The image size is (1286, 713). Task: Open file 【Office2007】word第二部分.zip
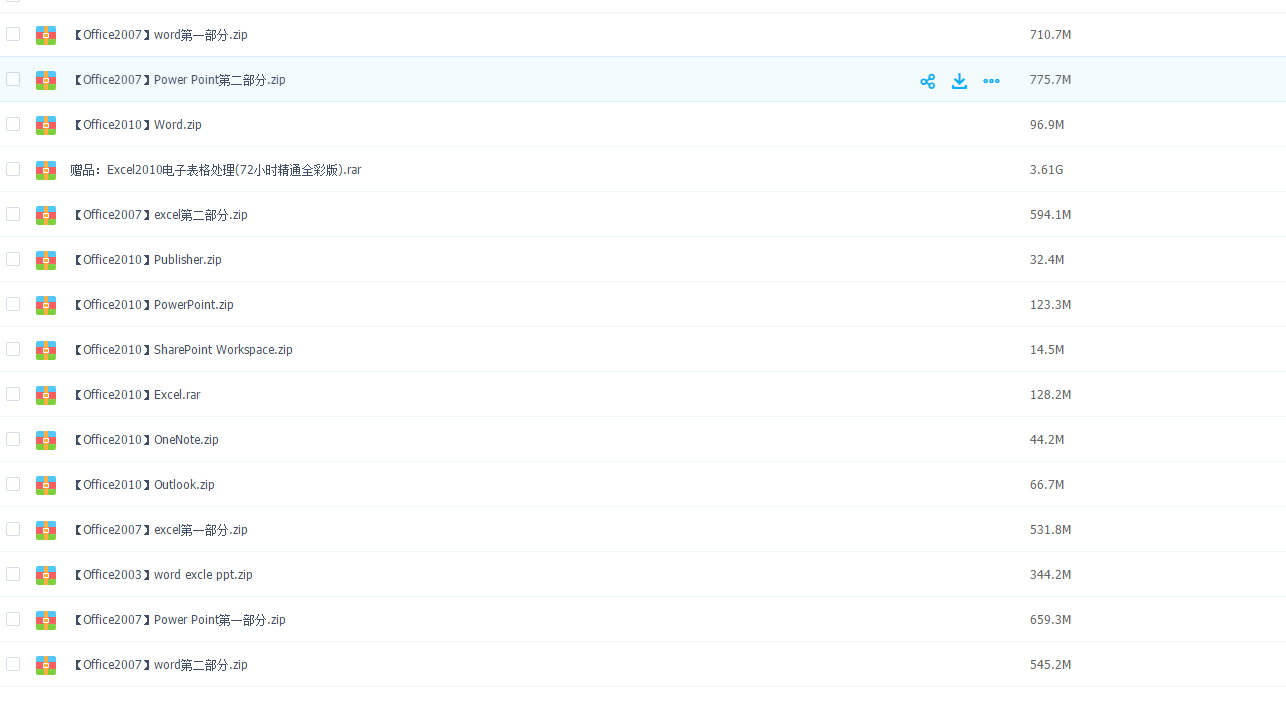159,665
